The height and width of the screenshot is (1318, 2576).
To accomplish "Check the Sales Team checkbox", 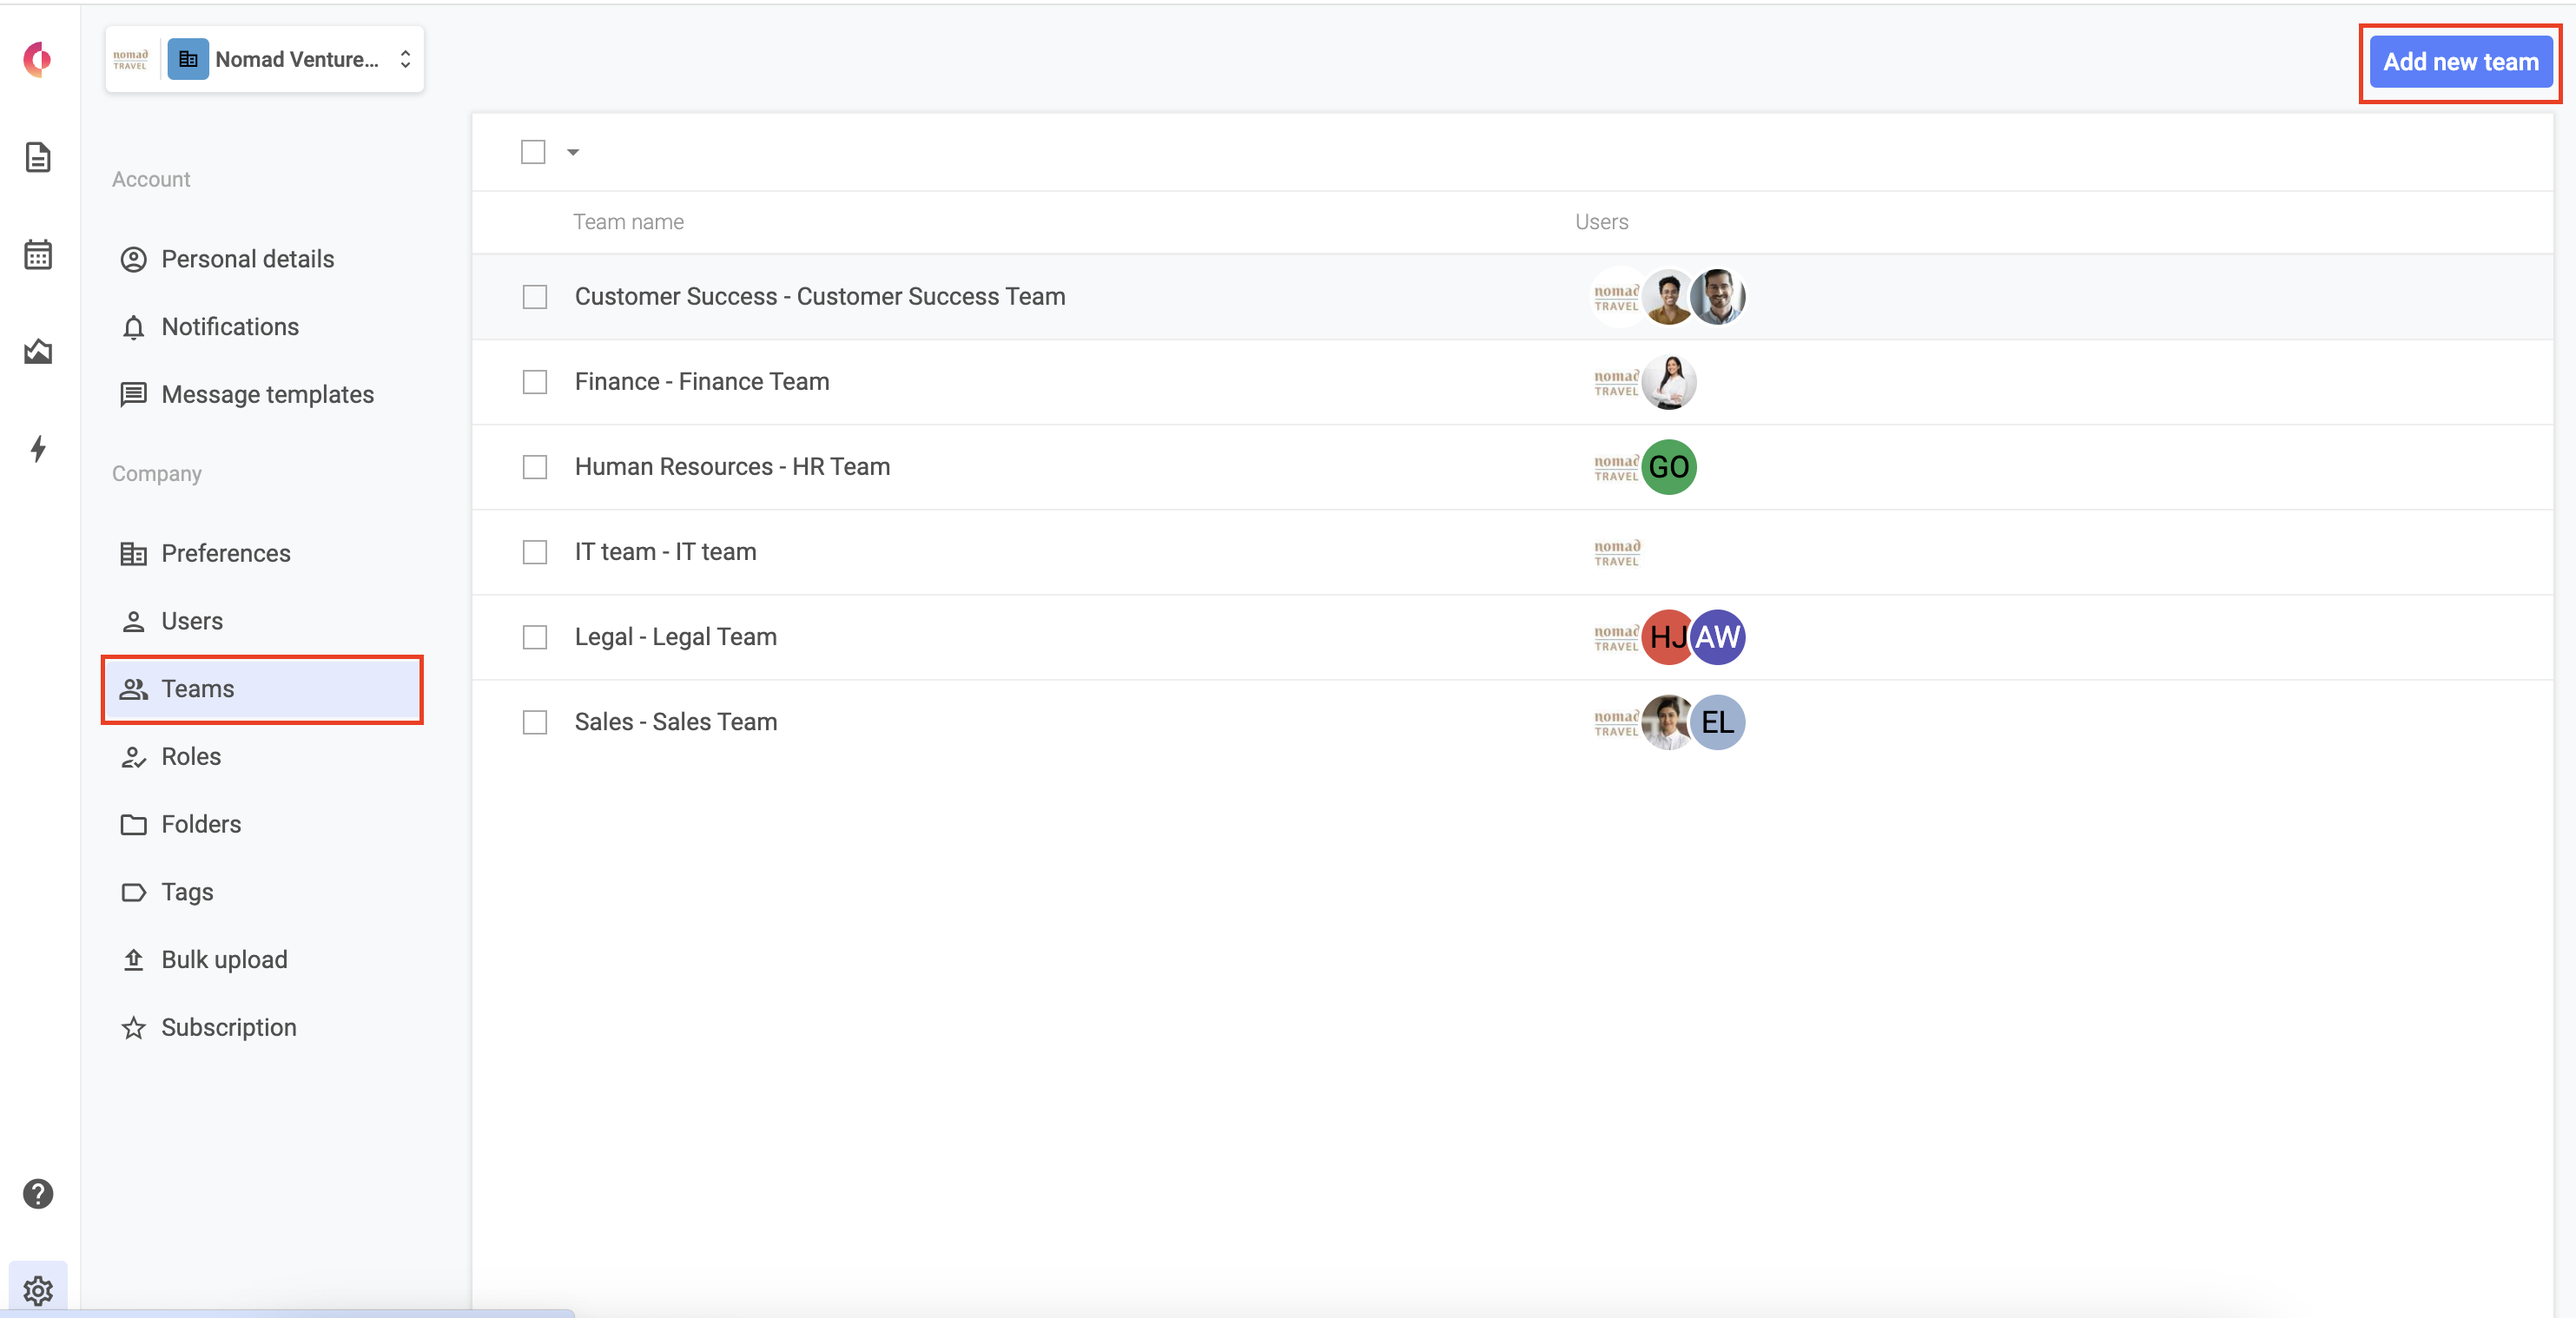I will 535,722.
